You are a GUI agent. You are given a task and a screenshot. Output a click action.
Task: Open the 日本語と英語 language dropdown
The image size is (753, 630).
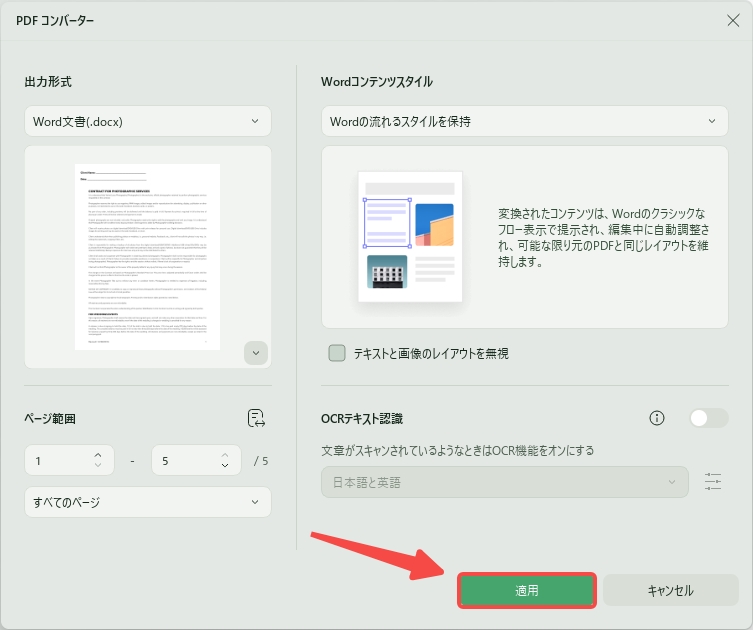(505, 482)
